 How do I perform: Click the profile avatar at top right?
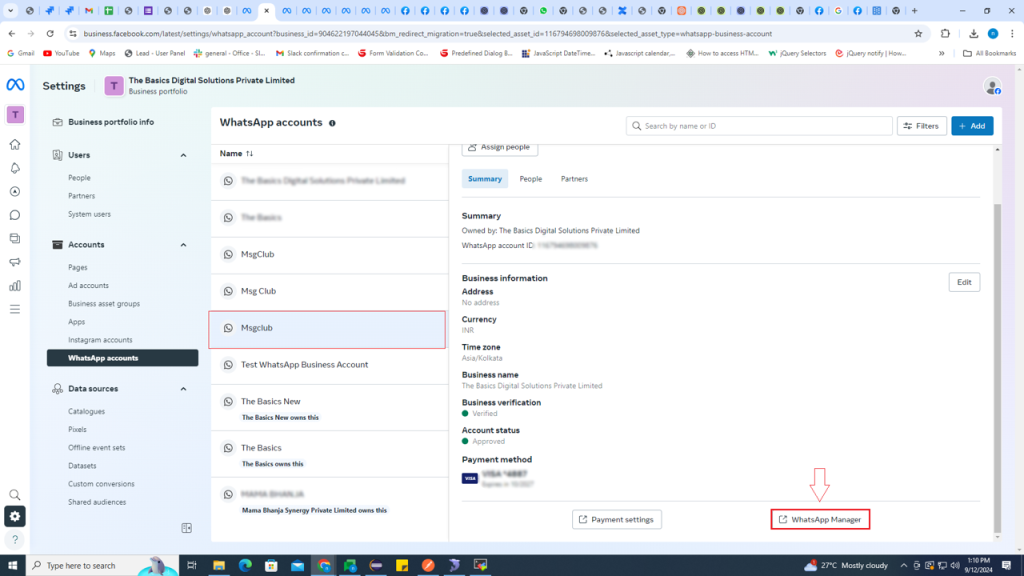click(992, 86)
